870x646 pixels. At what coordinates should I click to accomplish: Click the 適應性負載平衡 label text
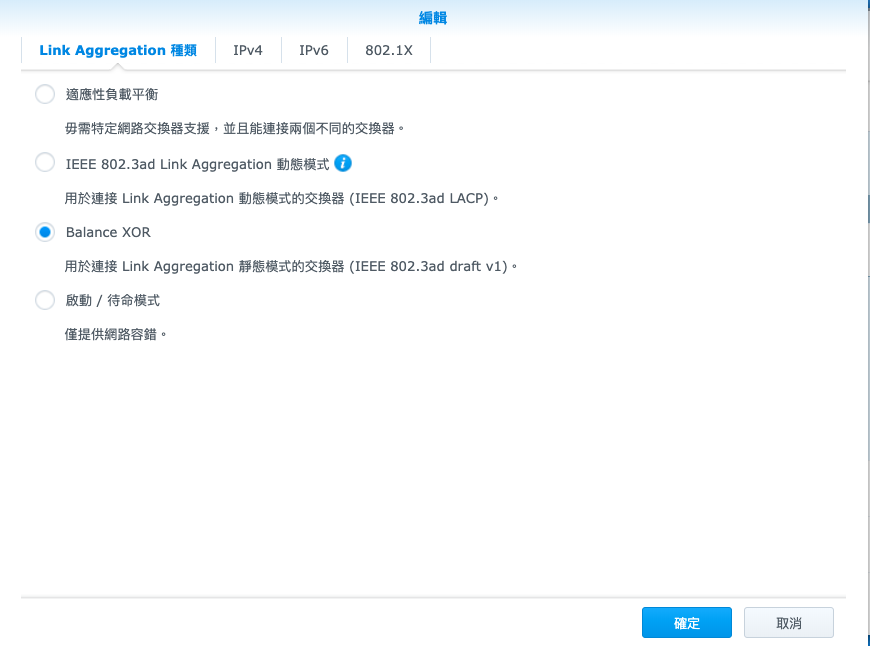coord(112,94)
